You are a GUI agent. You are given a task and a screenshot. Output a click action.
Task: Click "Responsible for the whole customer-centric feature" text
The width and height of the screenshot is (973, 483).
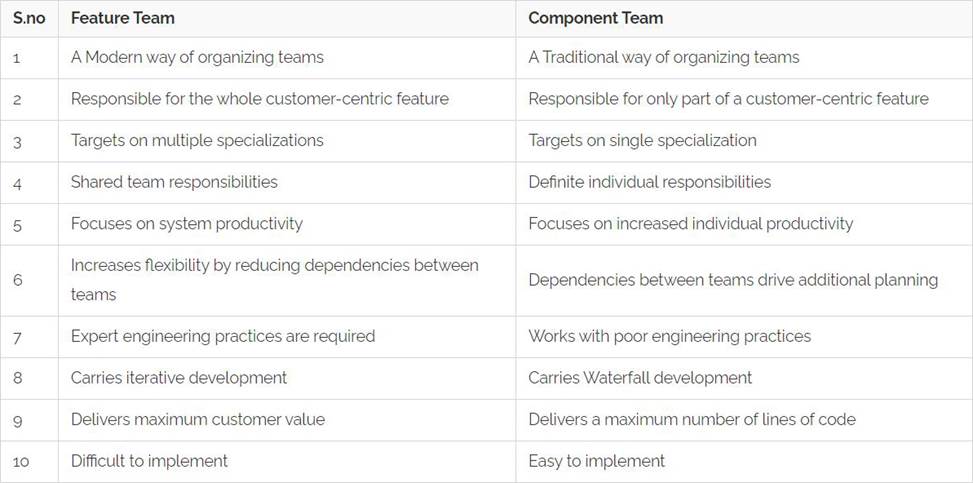(259, 99)
